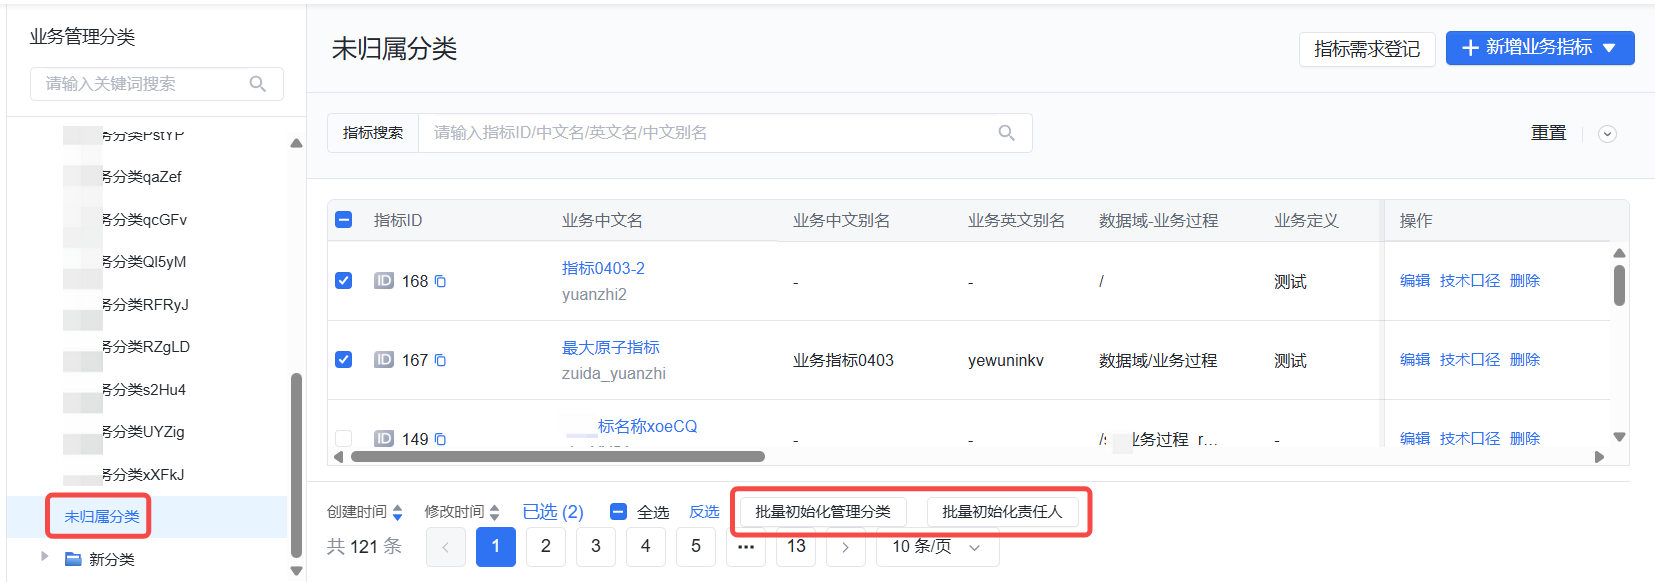Screen dimensions: 1655x582
Task: Sort by 修改时间 arrows
Action: (494, 512)
